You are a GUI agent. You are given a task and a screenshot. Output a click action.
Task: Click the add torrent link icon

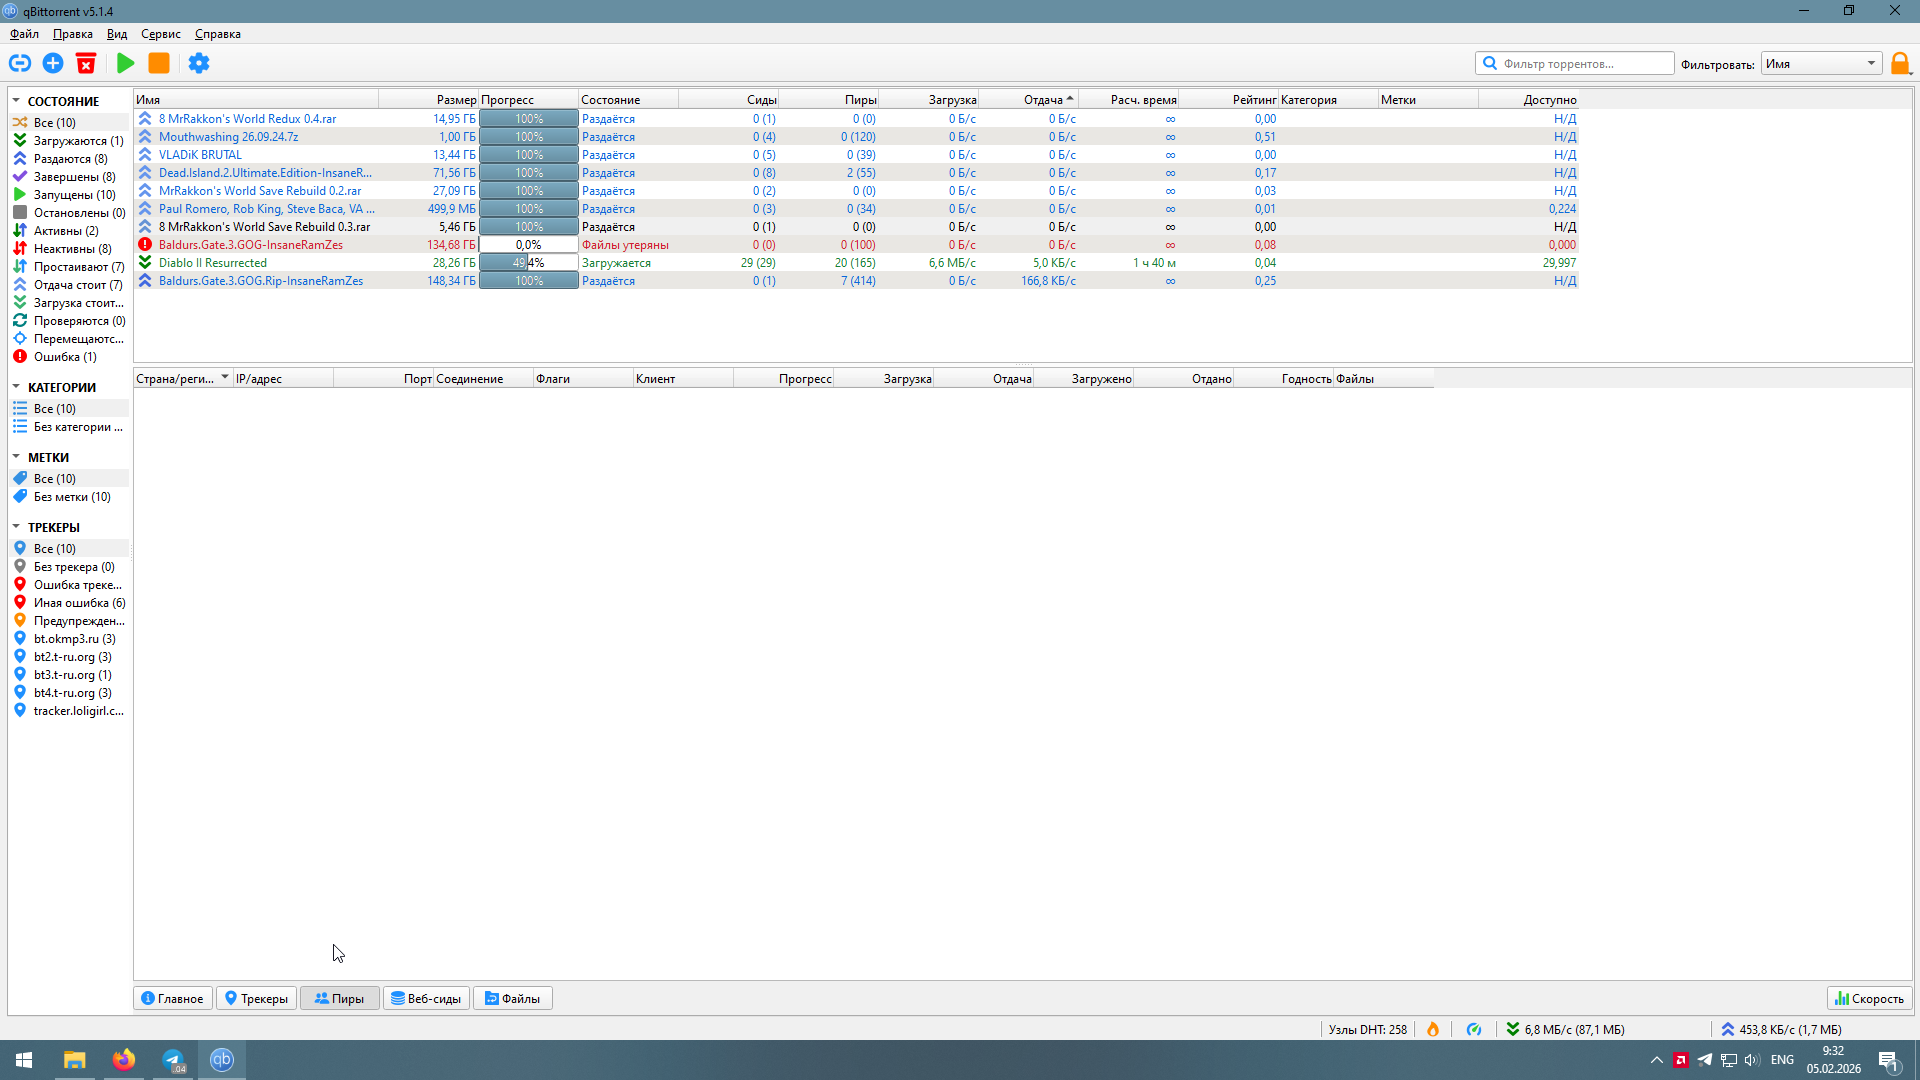(20, 63)
